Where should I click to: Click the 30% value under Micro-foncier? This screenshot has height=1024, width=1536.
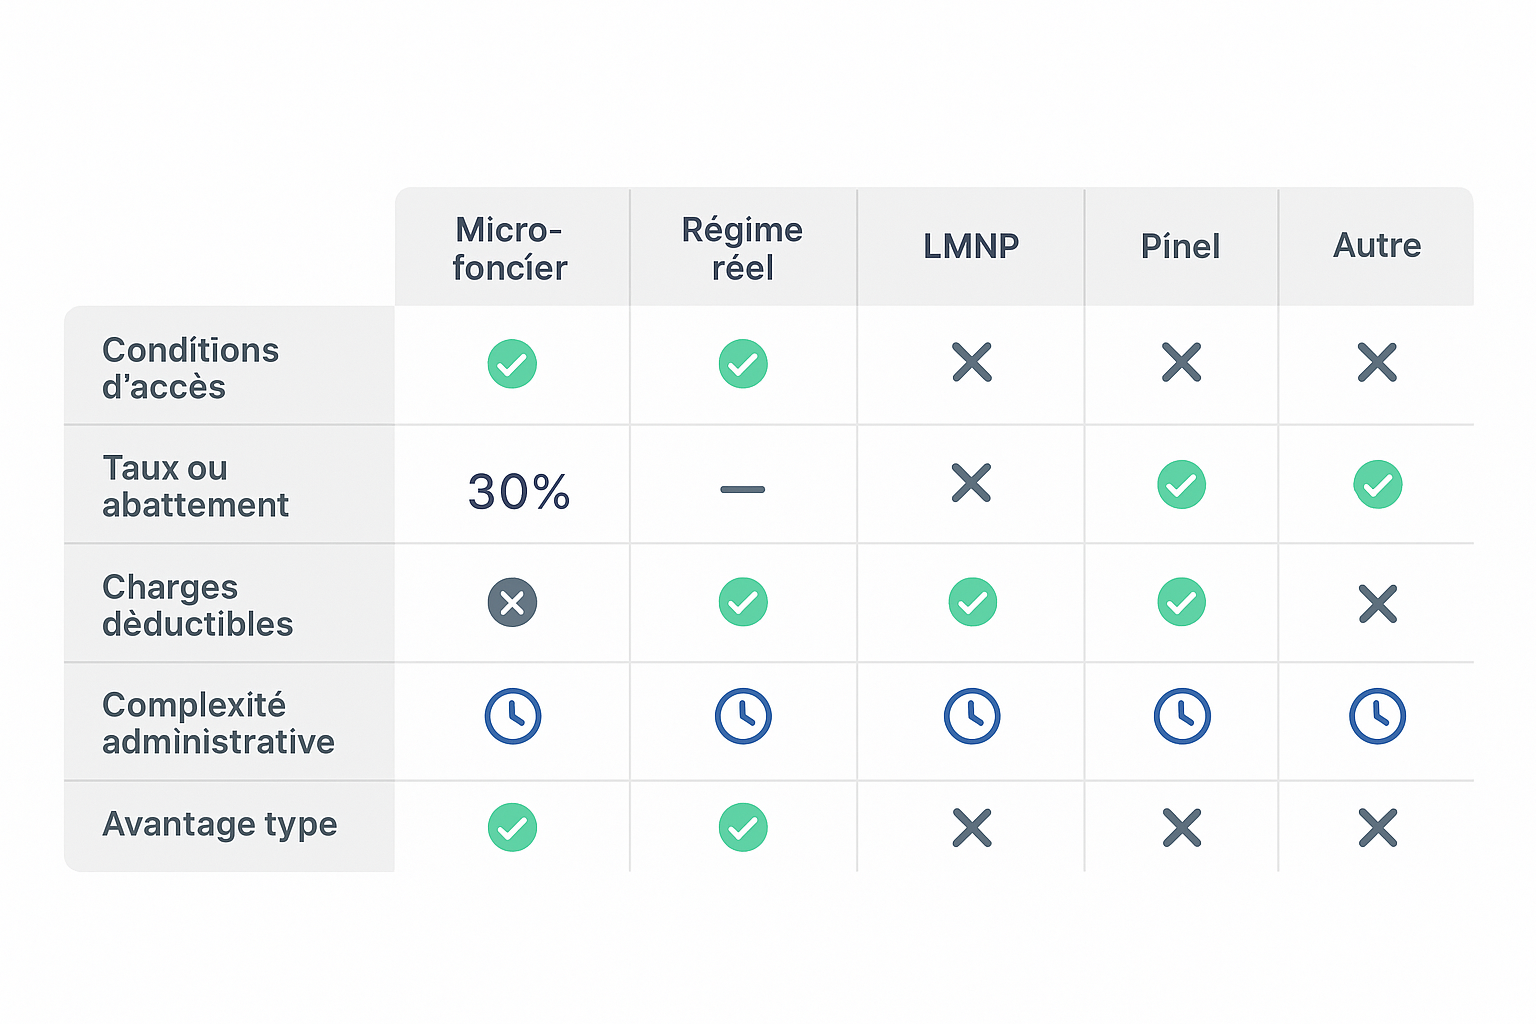click(519, 492)
